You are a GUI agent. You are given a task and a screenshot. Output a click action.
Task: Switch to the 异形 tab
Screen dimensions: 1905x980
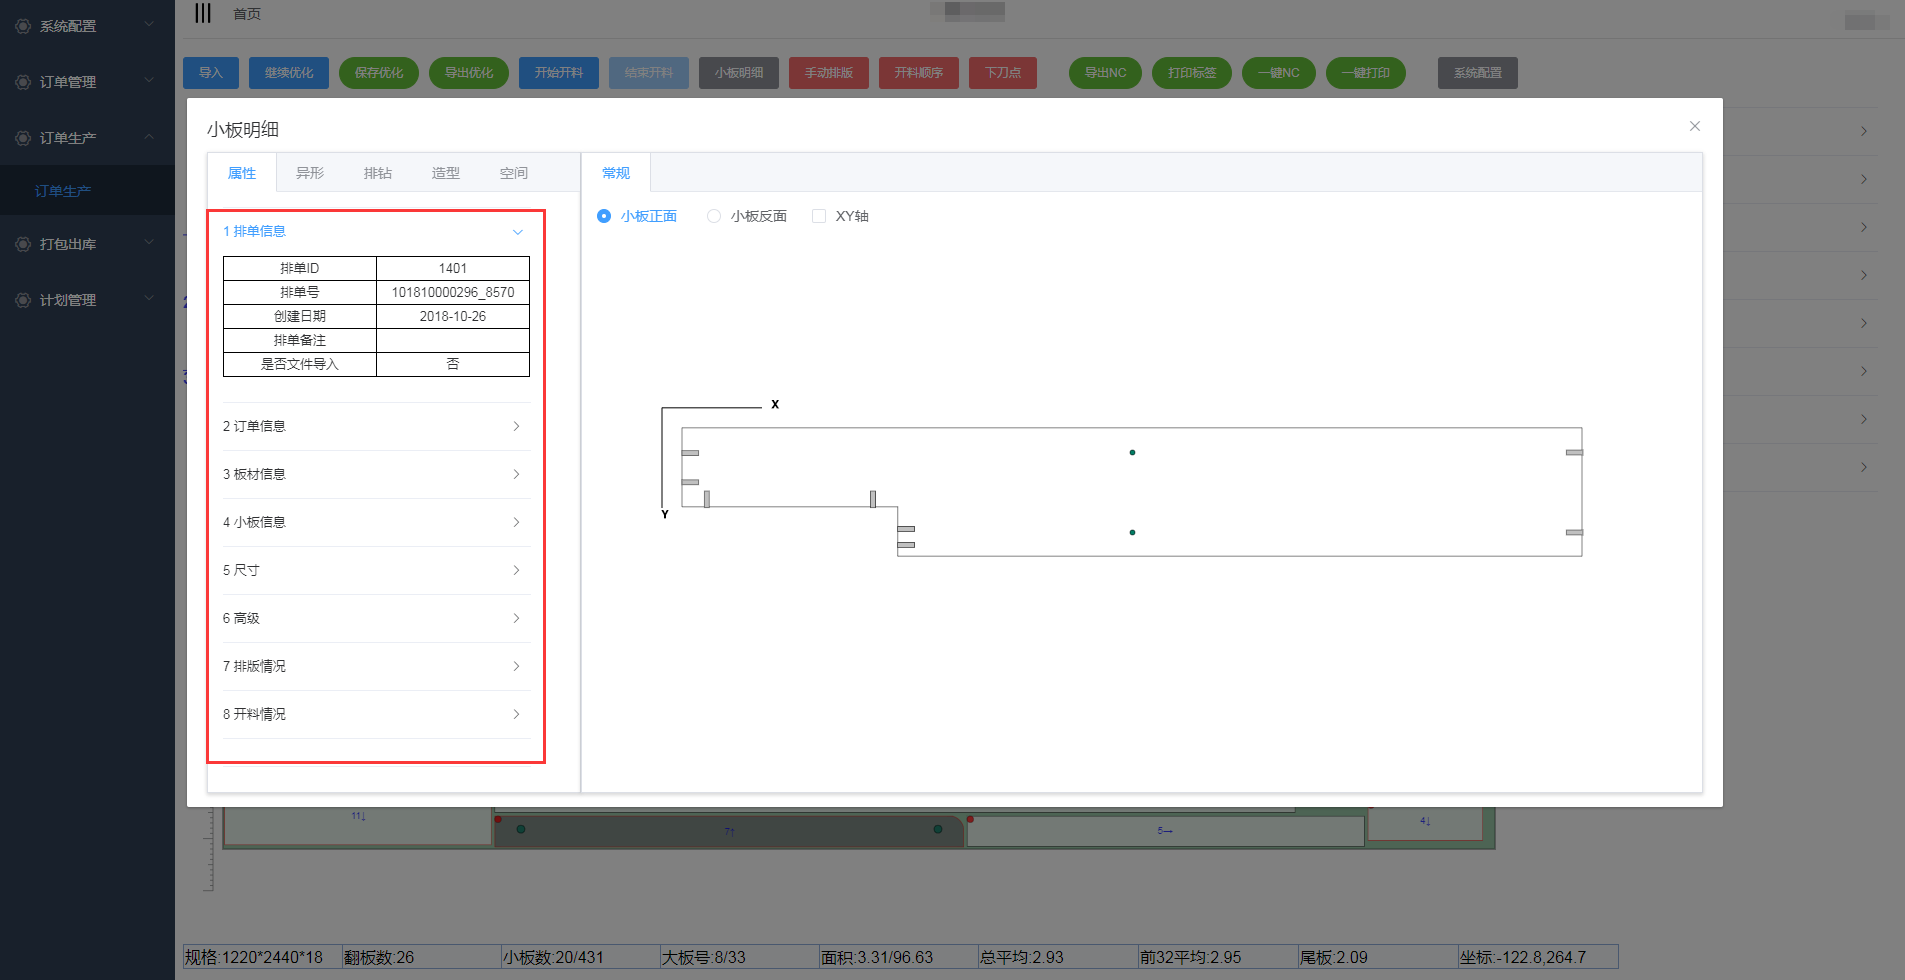point(310,173)
